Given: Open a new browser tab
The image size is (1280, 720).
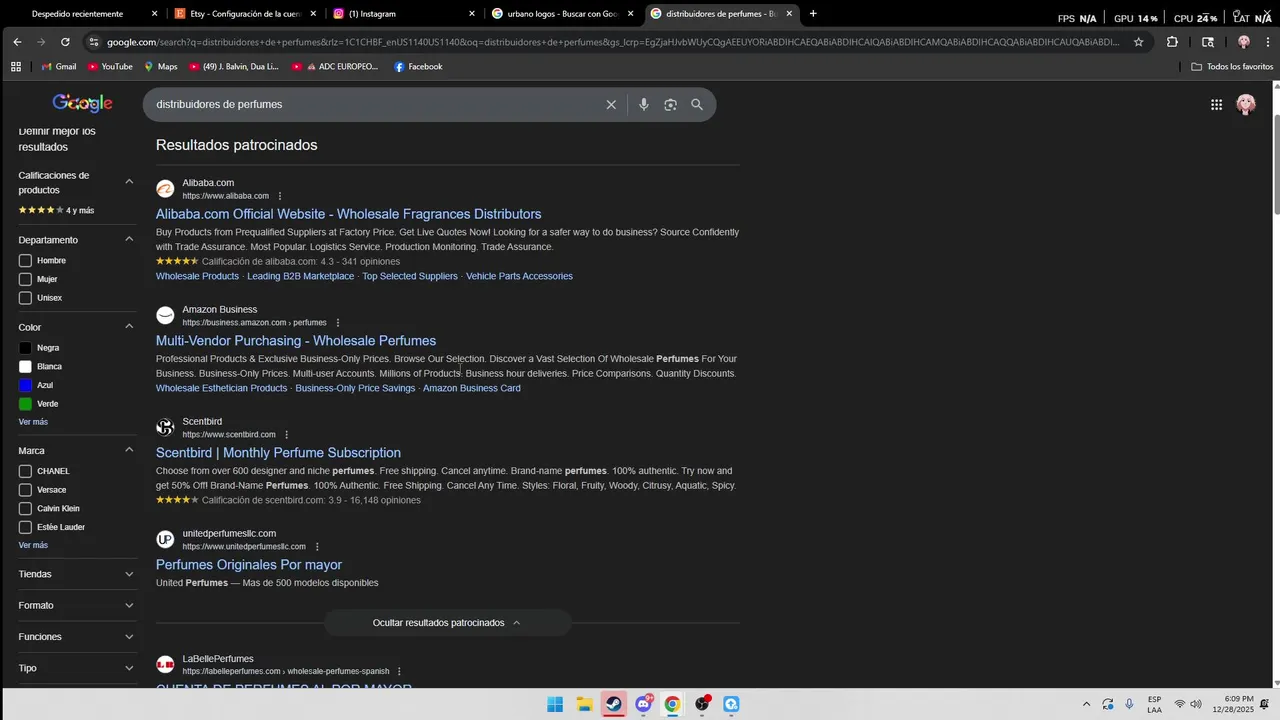Looking at the screenshot, I should click(813, 14).
